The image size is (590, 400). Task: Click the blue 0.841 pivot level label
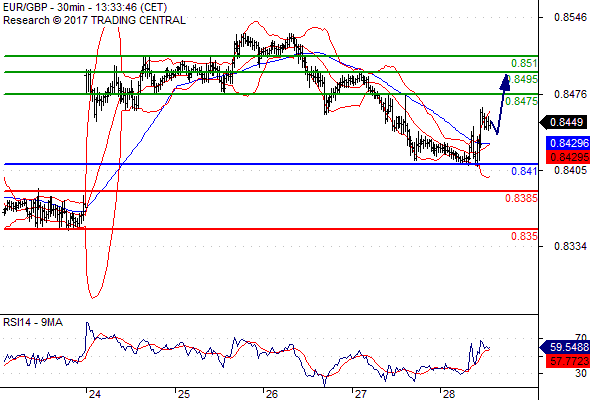[524, 171]
